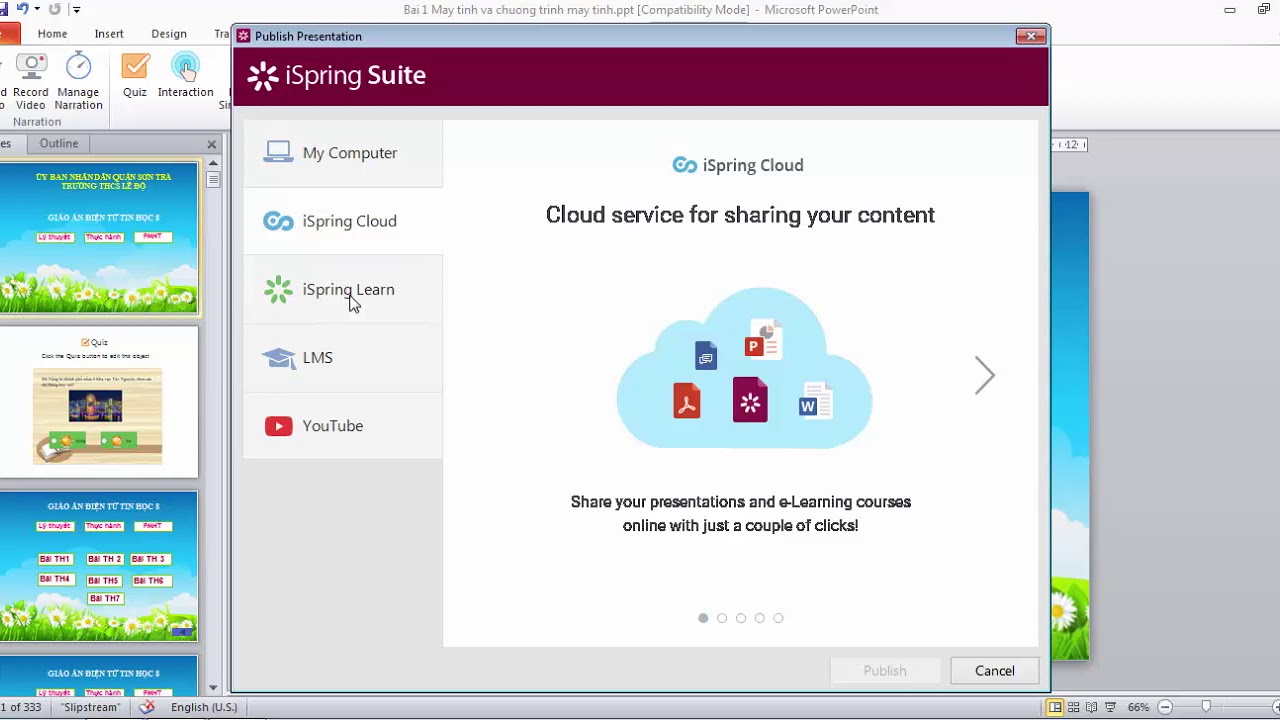Click the green iSpring Learn icon
Viewport: 1280px width, 720px height.
point(278,289)
